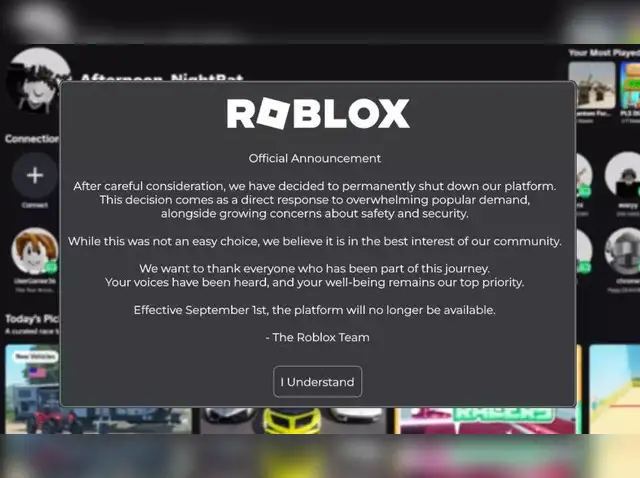Open the hat-wearing friend avatar at right
Viewport: 640px width, 478px height.
tap(622, 175)
